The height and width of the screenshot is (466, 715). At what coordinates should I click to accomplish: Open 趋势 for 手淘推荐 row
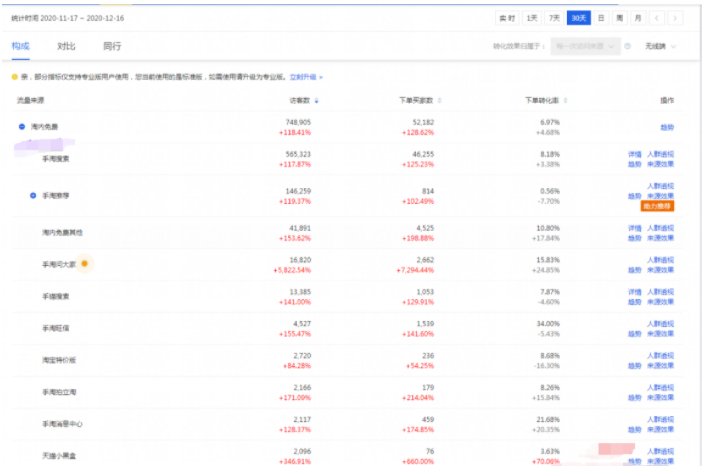pos(635,196)
